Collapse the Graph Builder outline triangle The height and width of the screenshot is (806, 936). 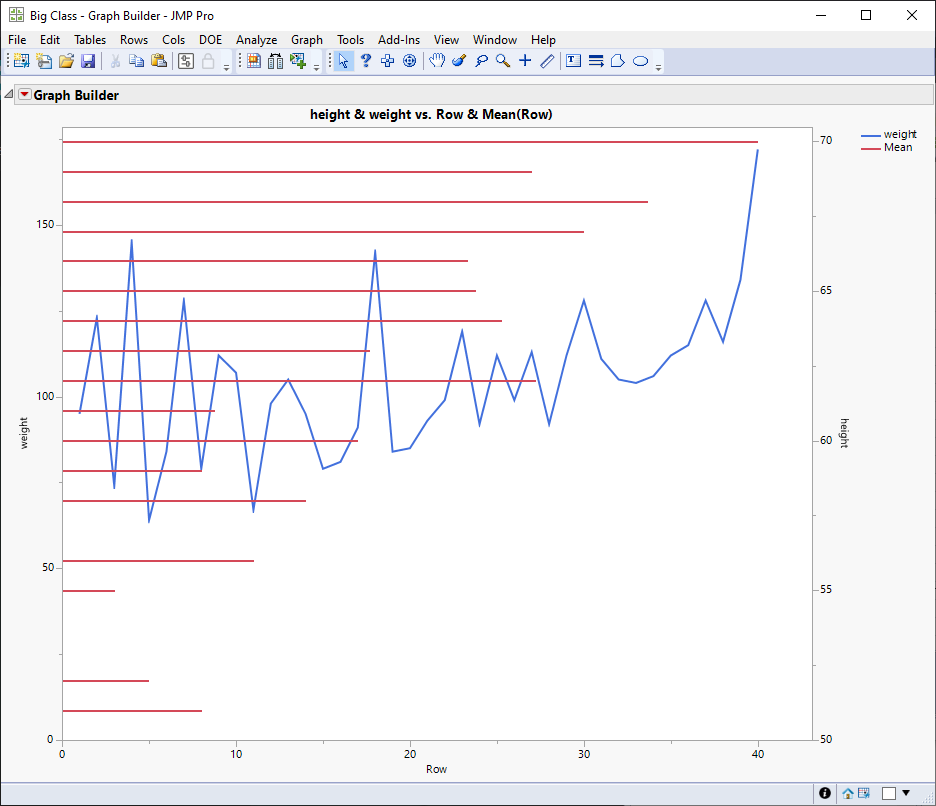[x=8, y=94]
